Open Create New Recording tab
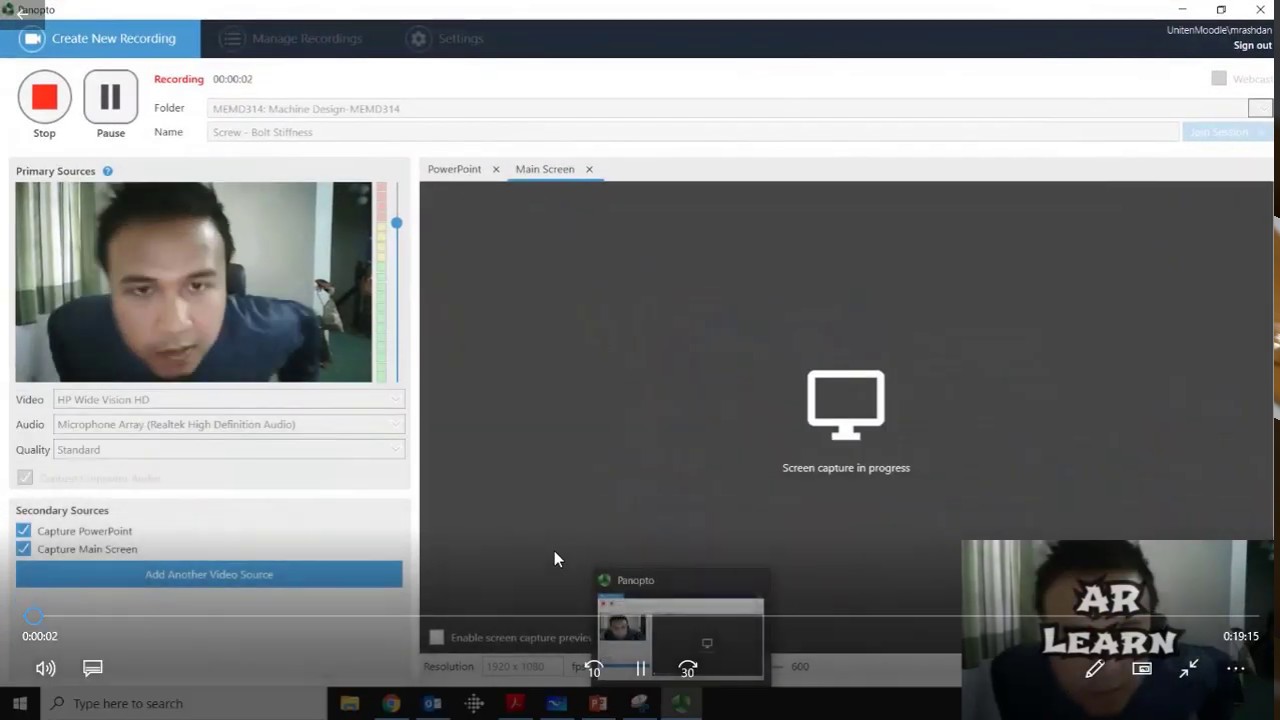Image resolution: width=1280 pixels, height=720 pixels. point(100,38)
